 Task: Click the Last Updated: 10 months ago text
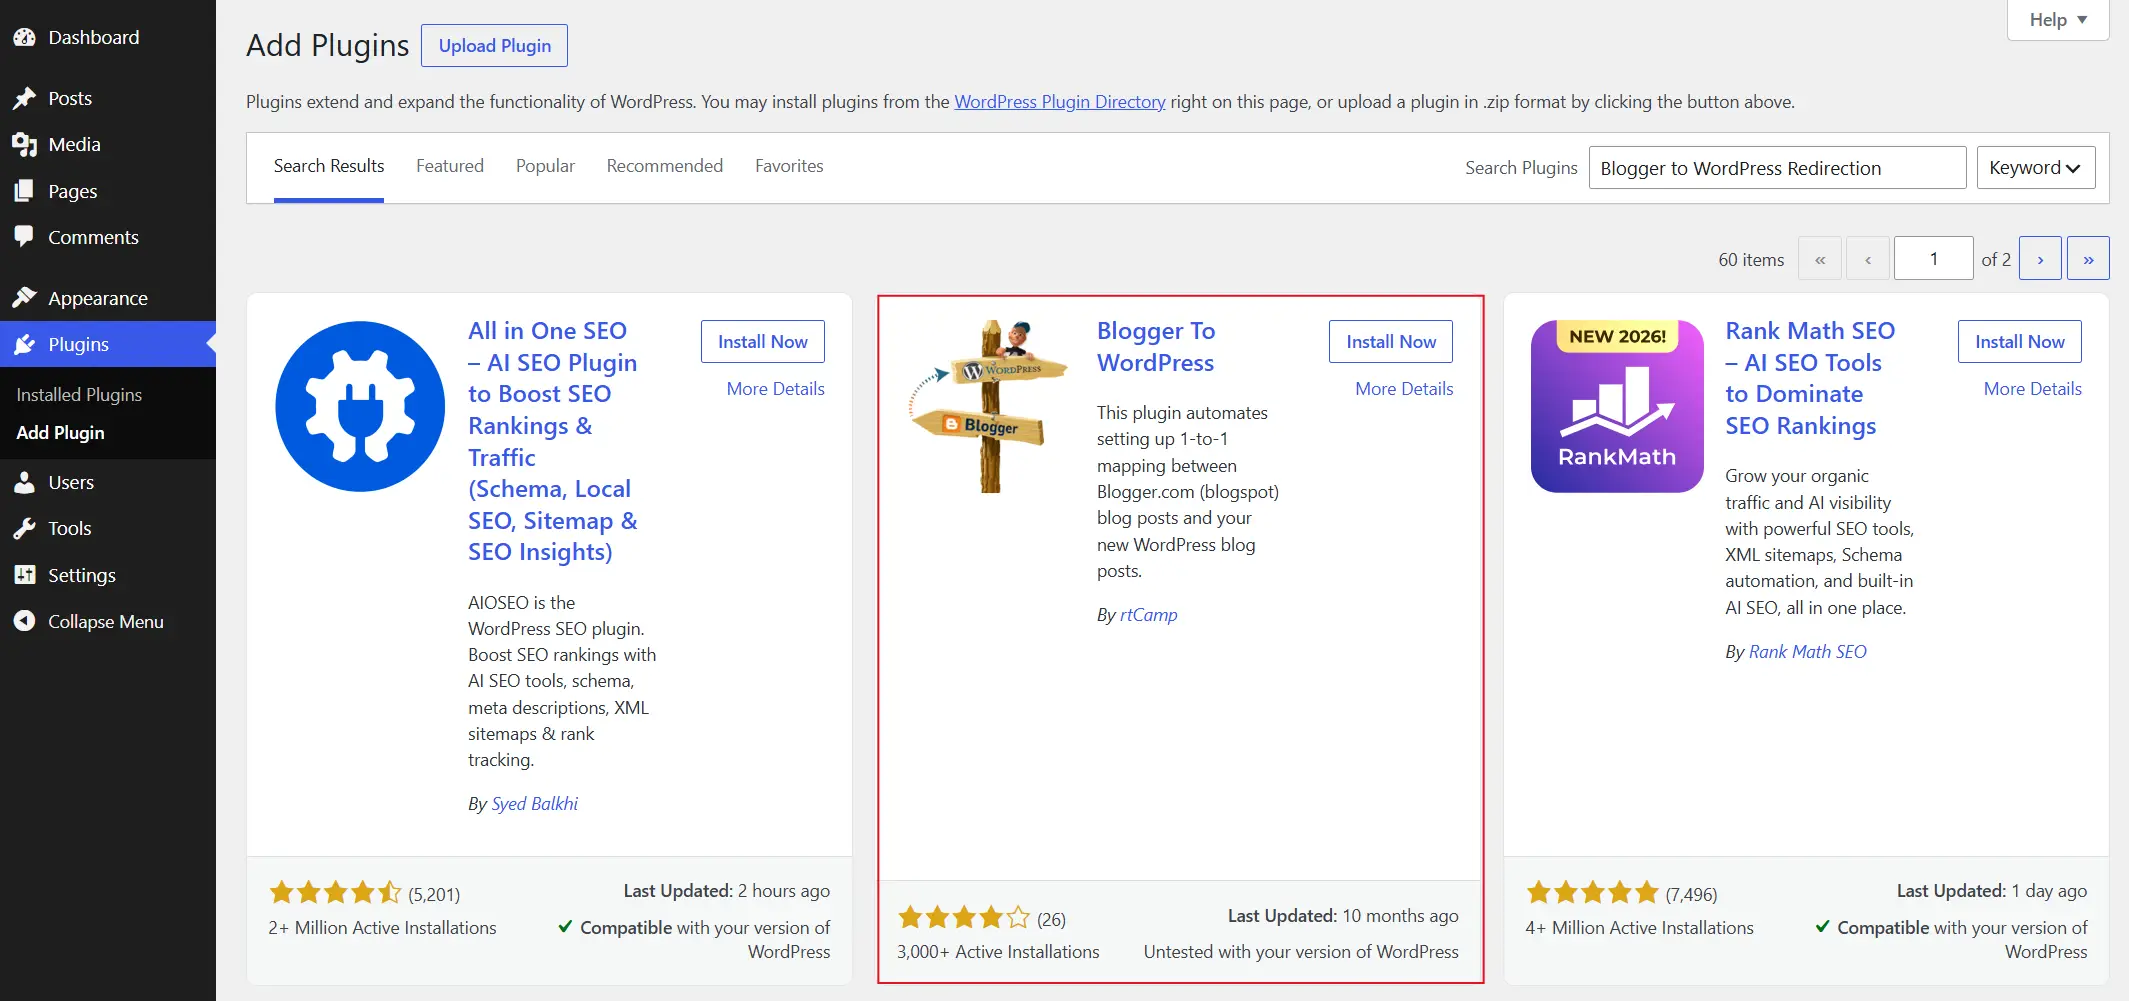tap(1343, 916)
